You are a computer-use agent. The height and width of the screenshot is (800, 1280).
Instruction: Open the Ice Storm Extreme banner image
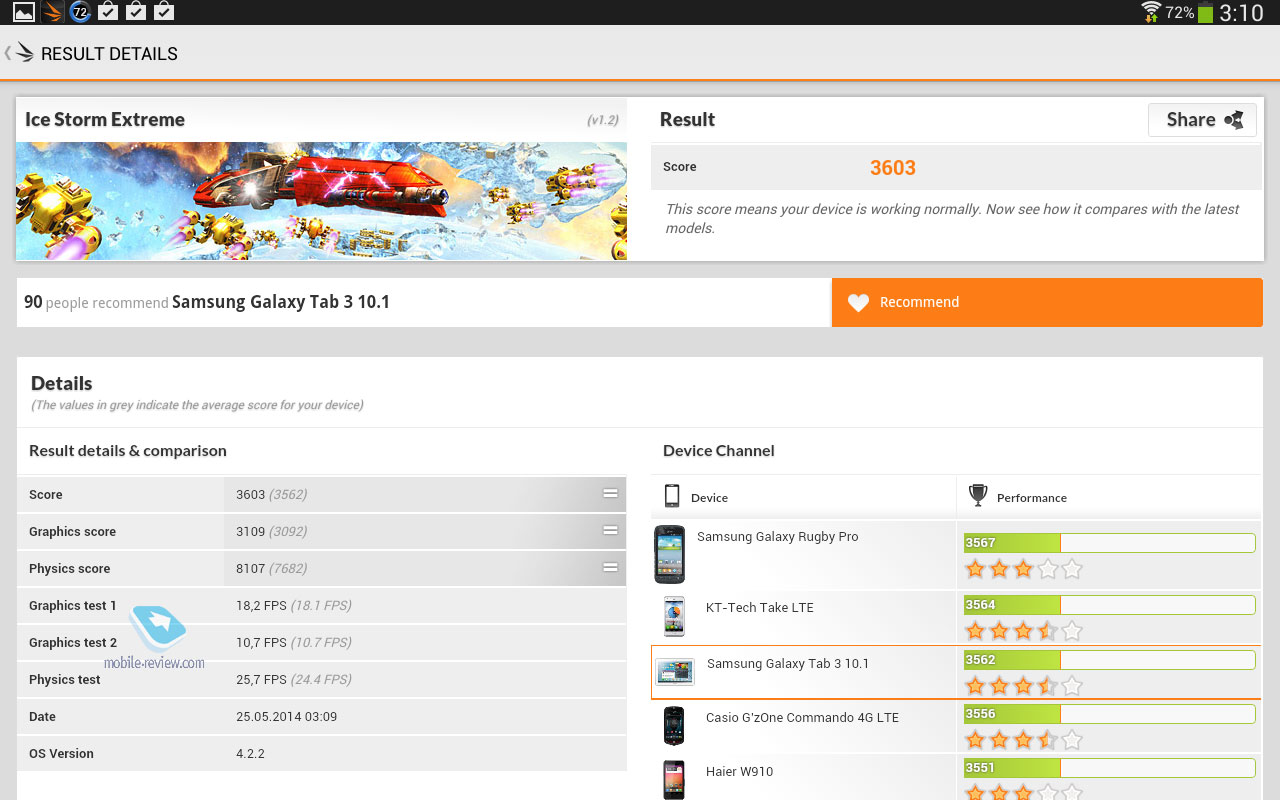[x=321, y=201]
